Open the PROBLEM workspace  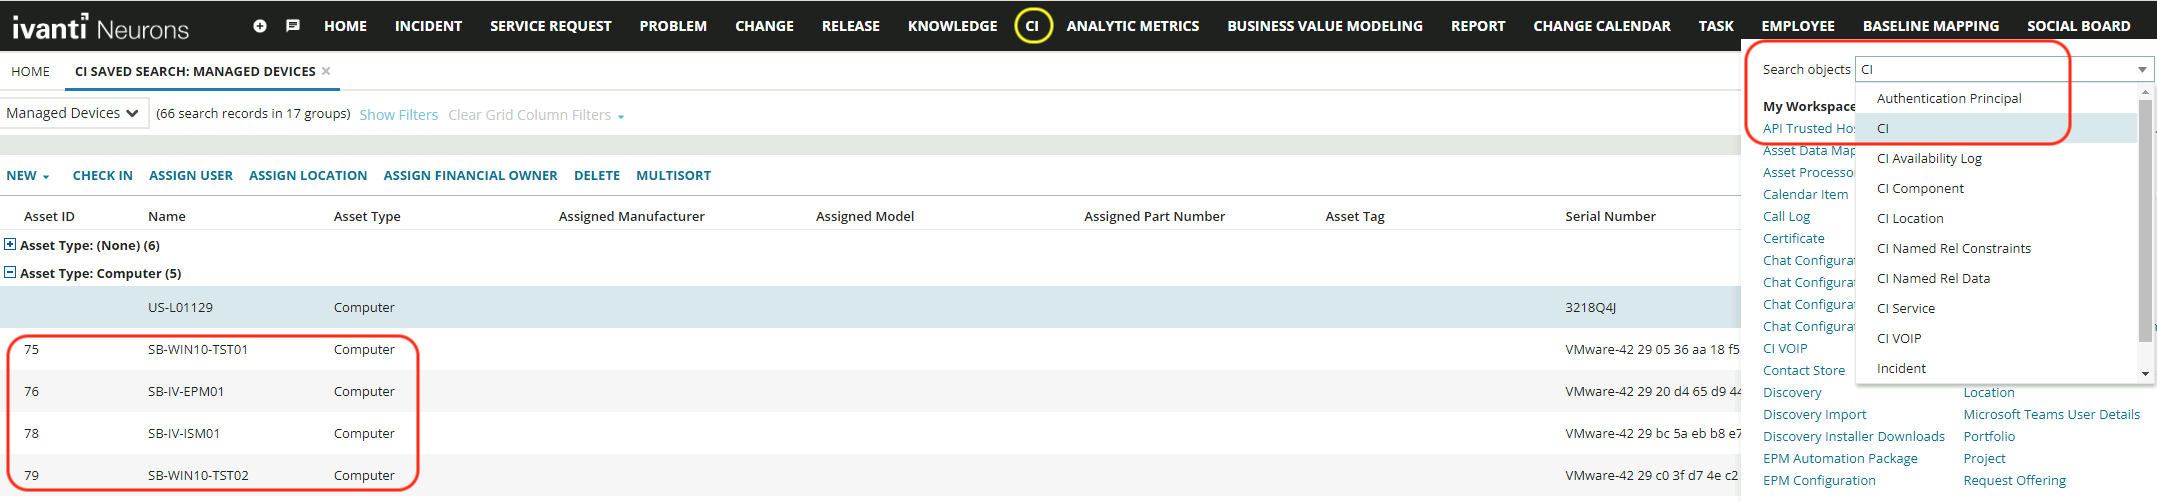[x=673, y=26]
